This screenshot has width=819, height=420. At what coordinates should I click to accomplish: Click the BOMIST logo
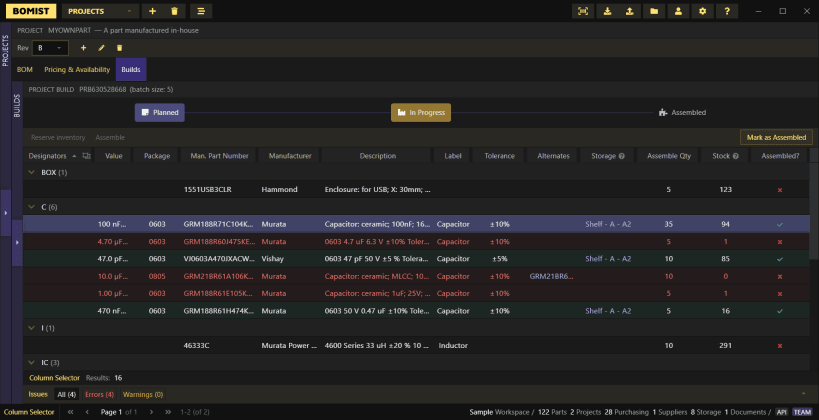(x=31, y=11)
